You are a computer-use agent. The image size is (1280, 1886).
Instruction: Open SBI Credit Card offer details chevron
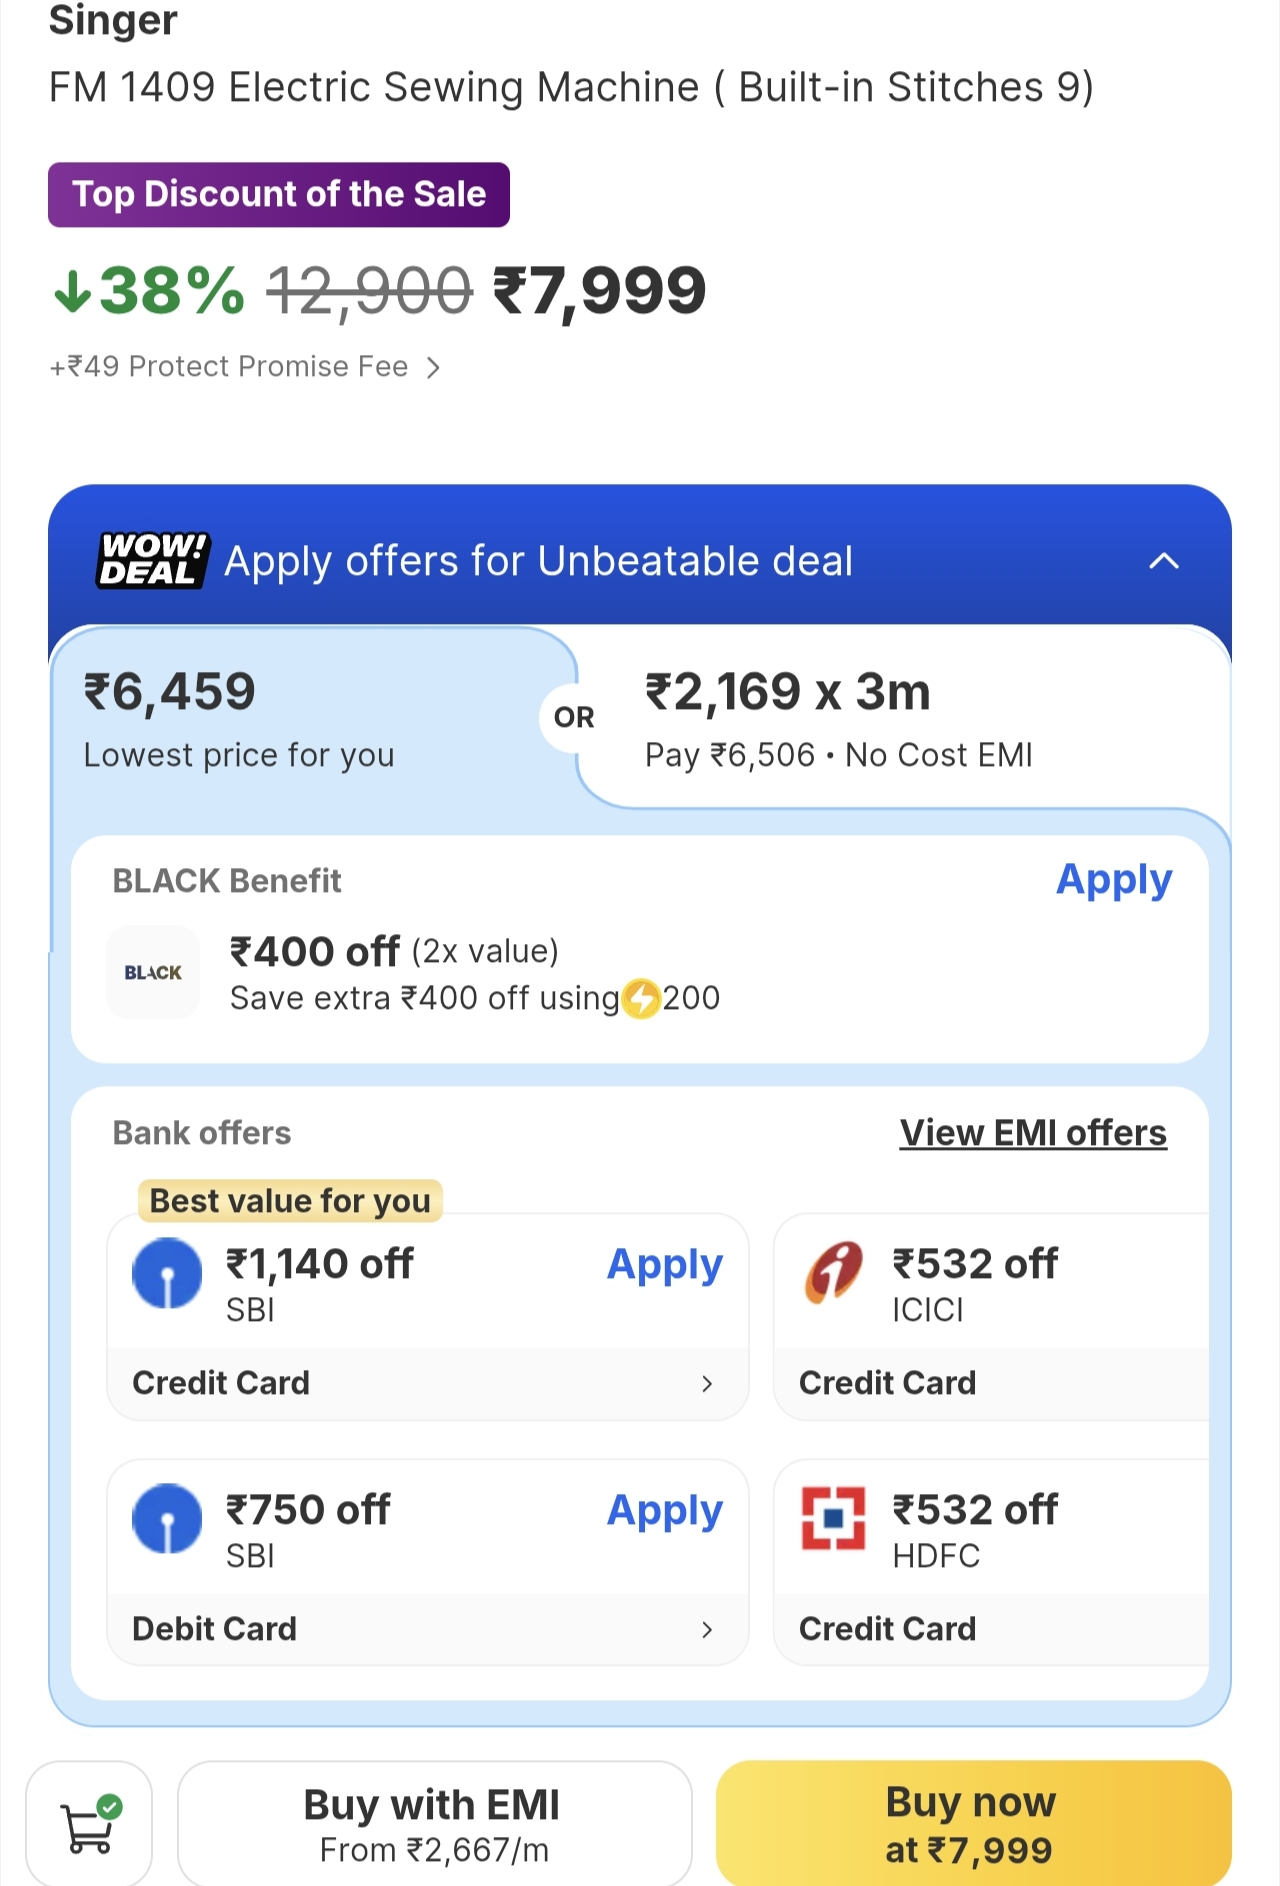pyautogui.click(x=707, y=1383)
